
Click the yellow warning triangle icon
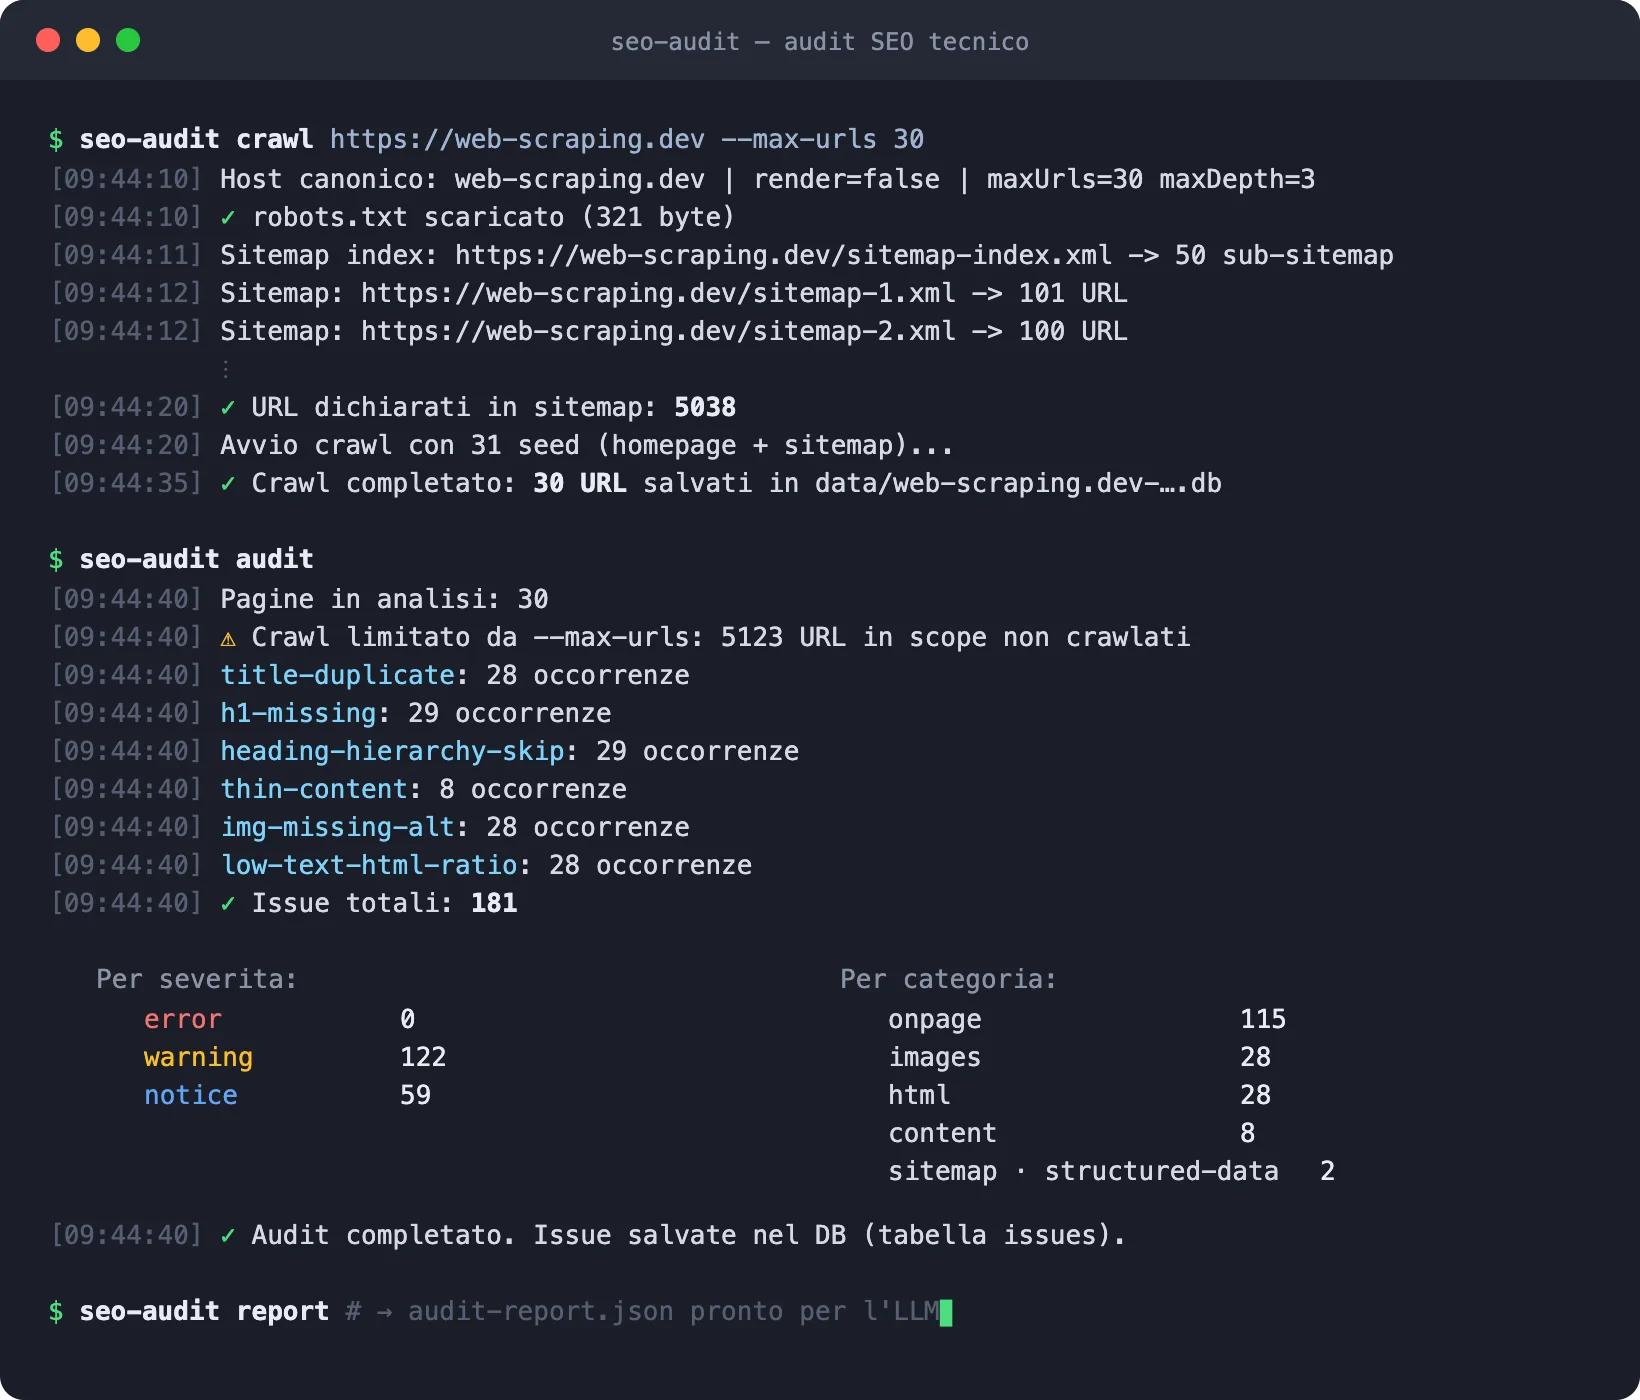tap(228, 638)
